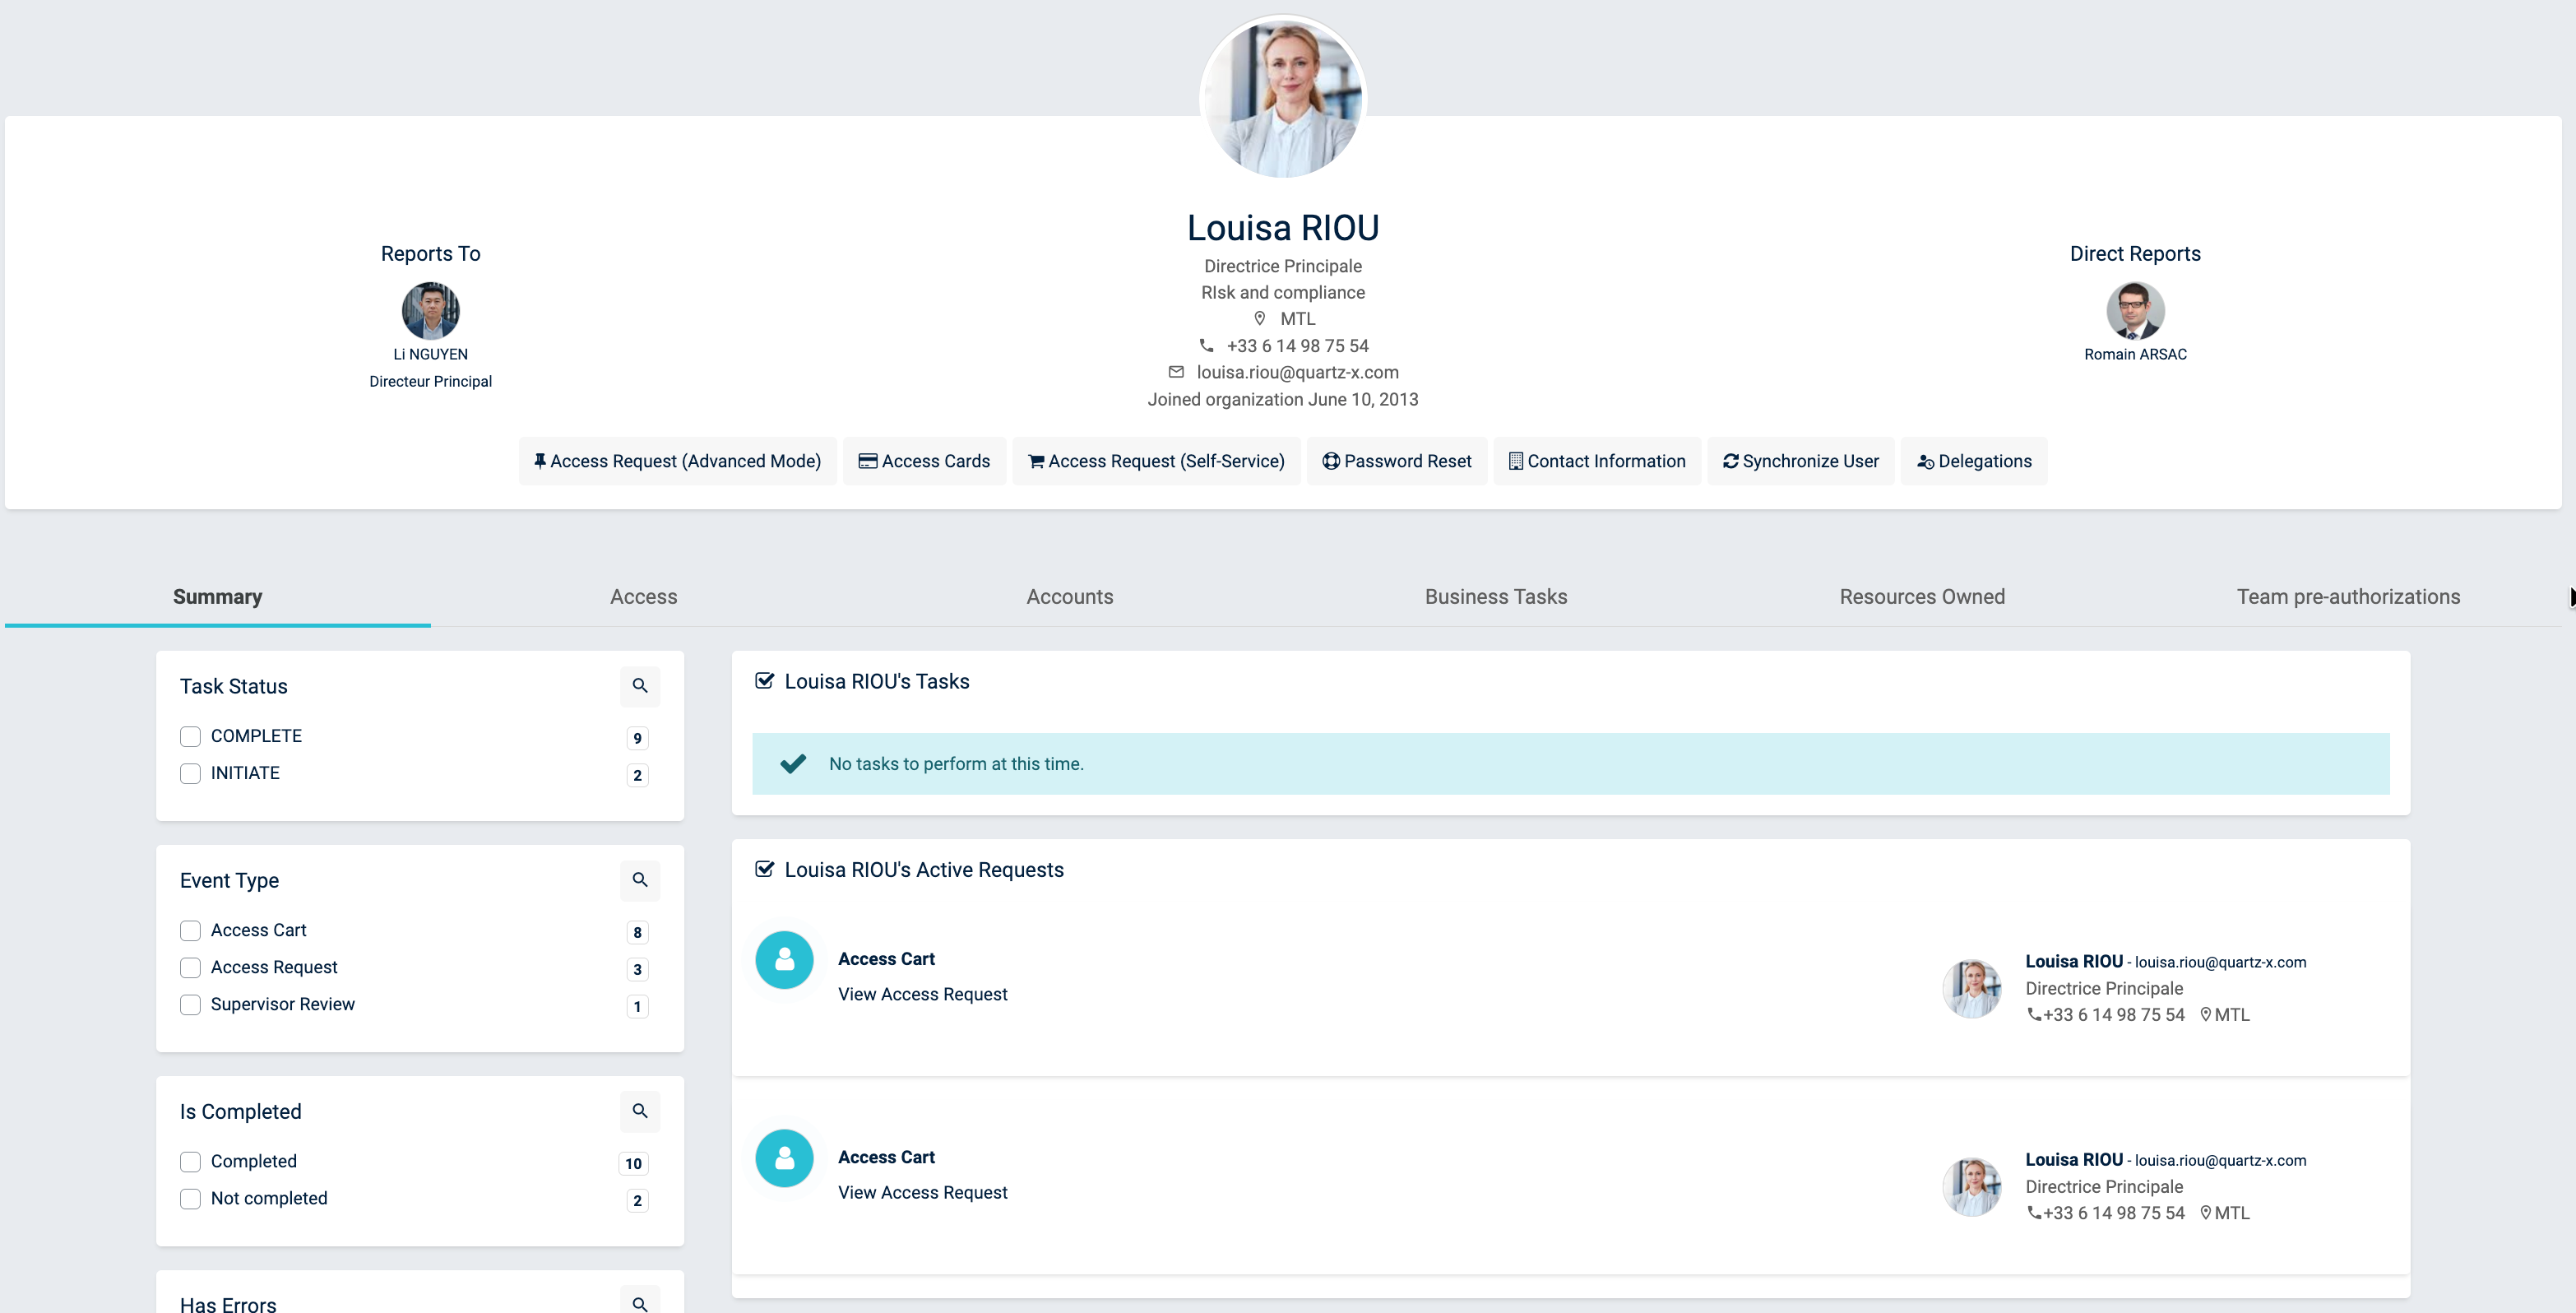Open the Resources Owned tab
Viewport: 2576px width, 1313px height.
(x=1921, y=597)
